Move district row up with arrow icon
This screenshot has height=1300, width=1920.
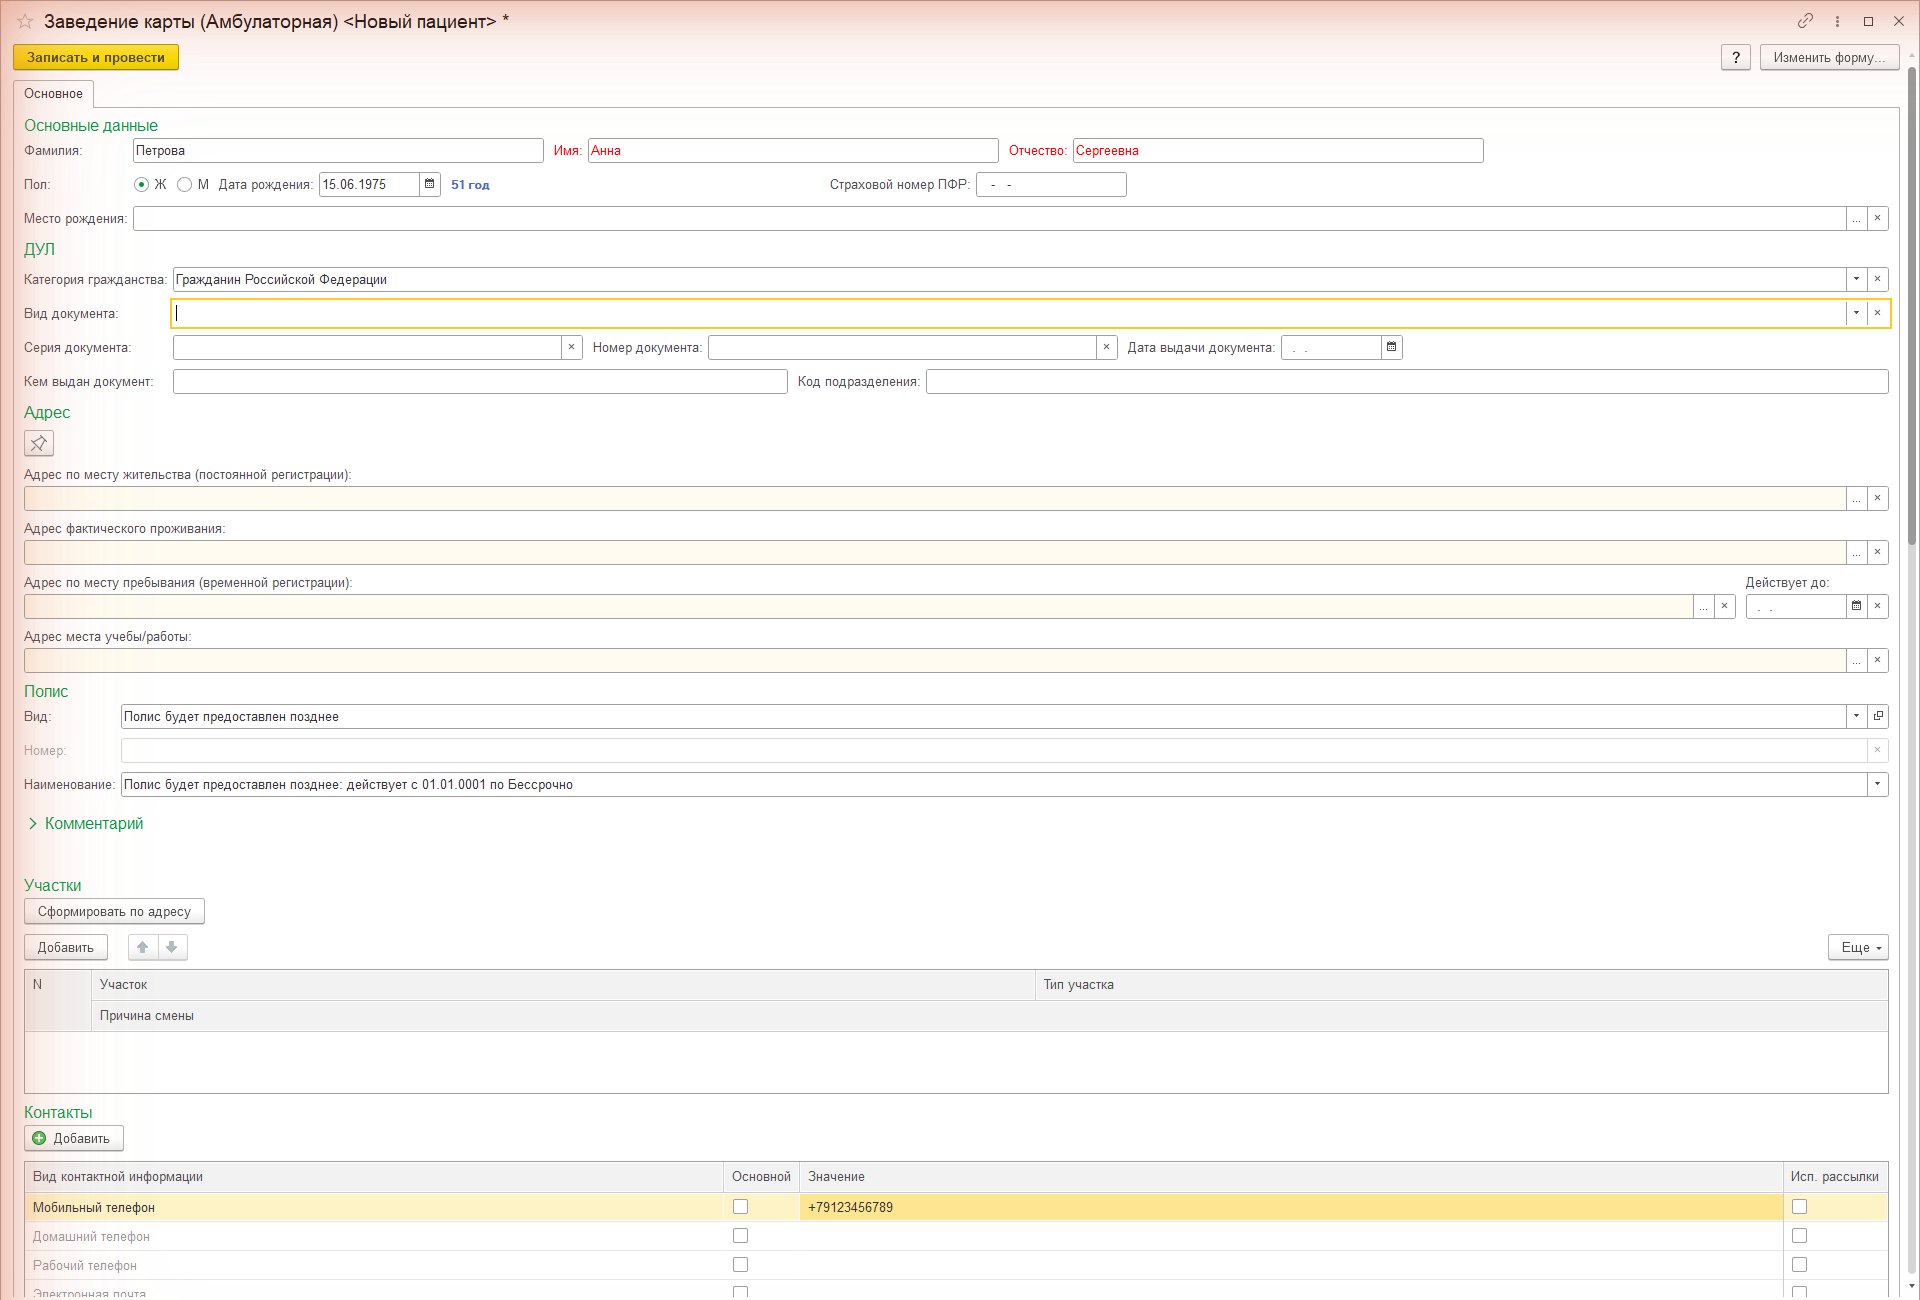(143, 947)
